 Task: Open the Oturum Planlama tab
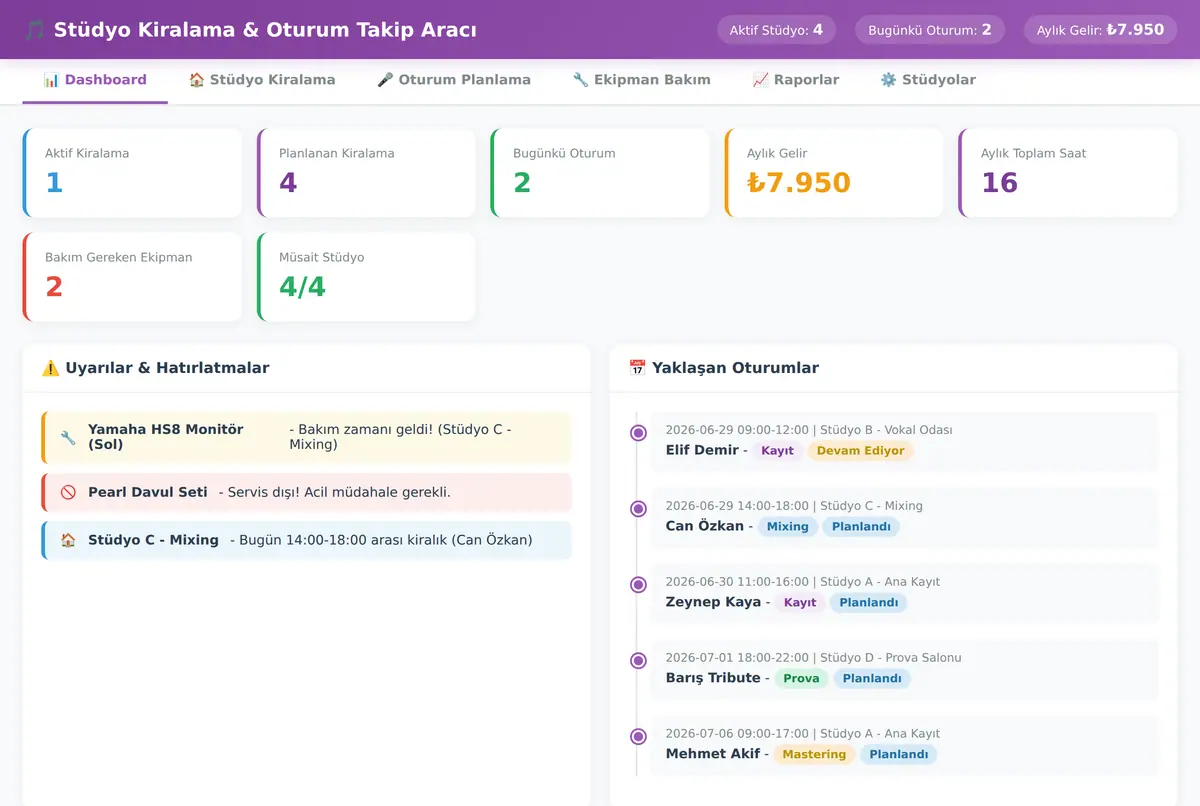[454, 80]
